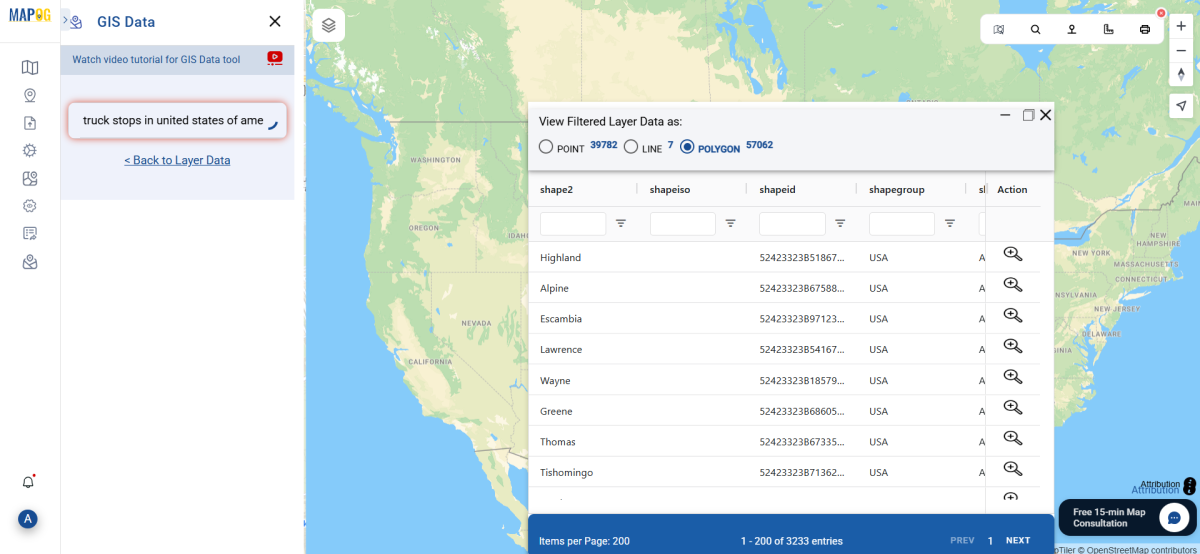Select the measure ruler tool
Image resolution: width=1200 pixels, height=554 pixels.
pyautogui.click(x=1108, y=29)
